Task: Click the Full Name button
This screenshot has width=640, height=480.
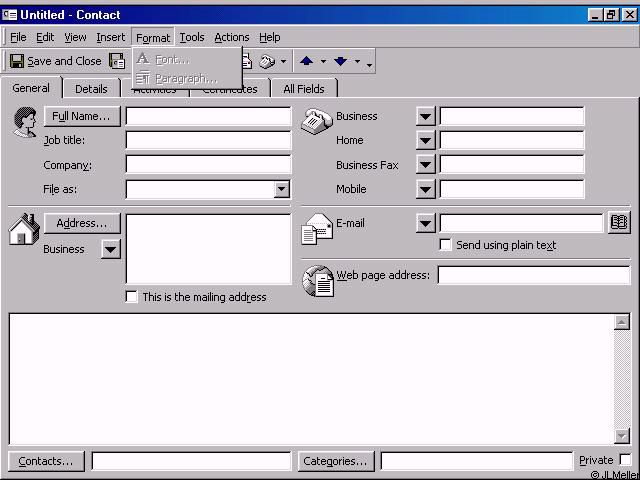Action: pos(82,116)
